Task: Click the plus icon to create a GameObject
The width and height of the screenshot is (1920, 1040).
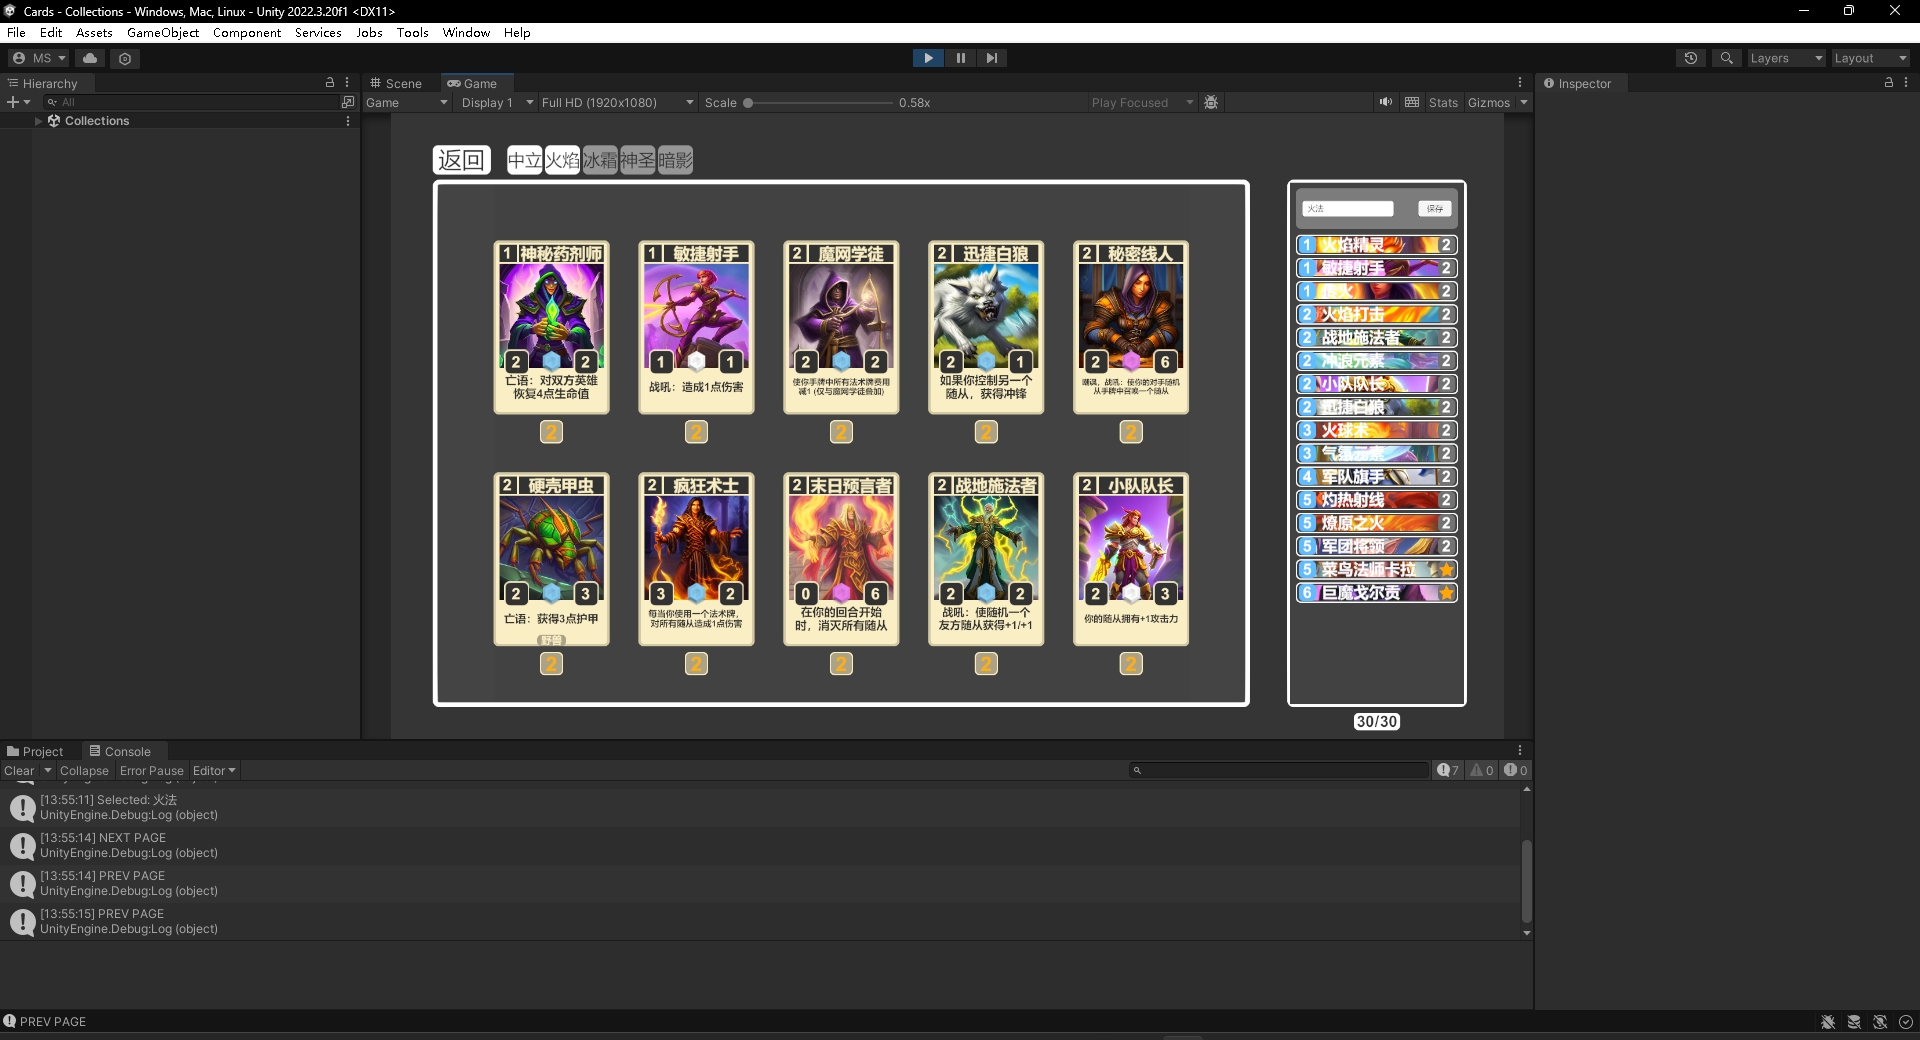Action: tap(11, 101)
